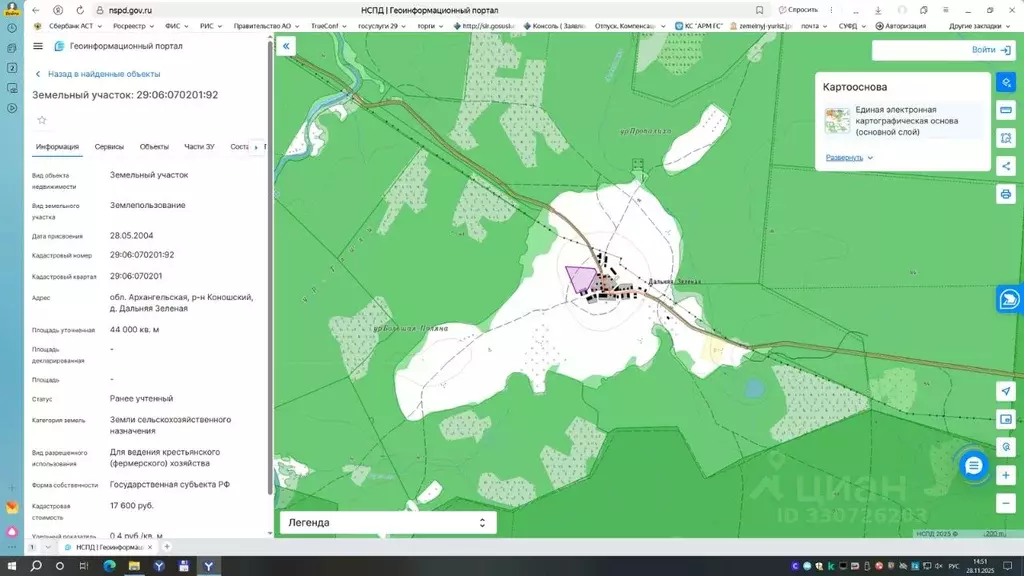Open the hamburger menu beside Геоинформационный портал

point(38,46)
